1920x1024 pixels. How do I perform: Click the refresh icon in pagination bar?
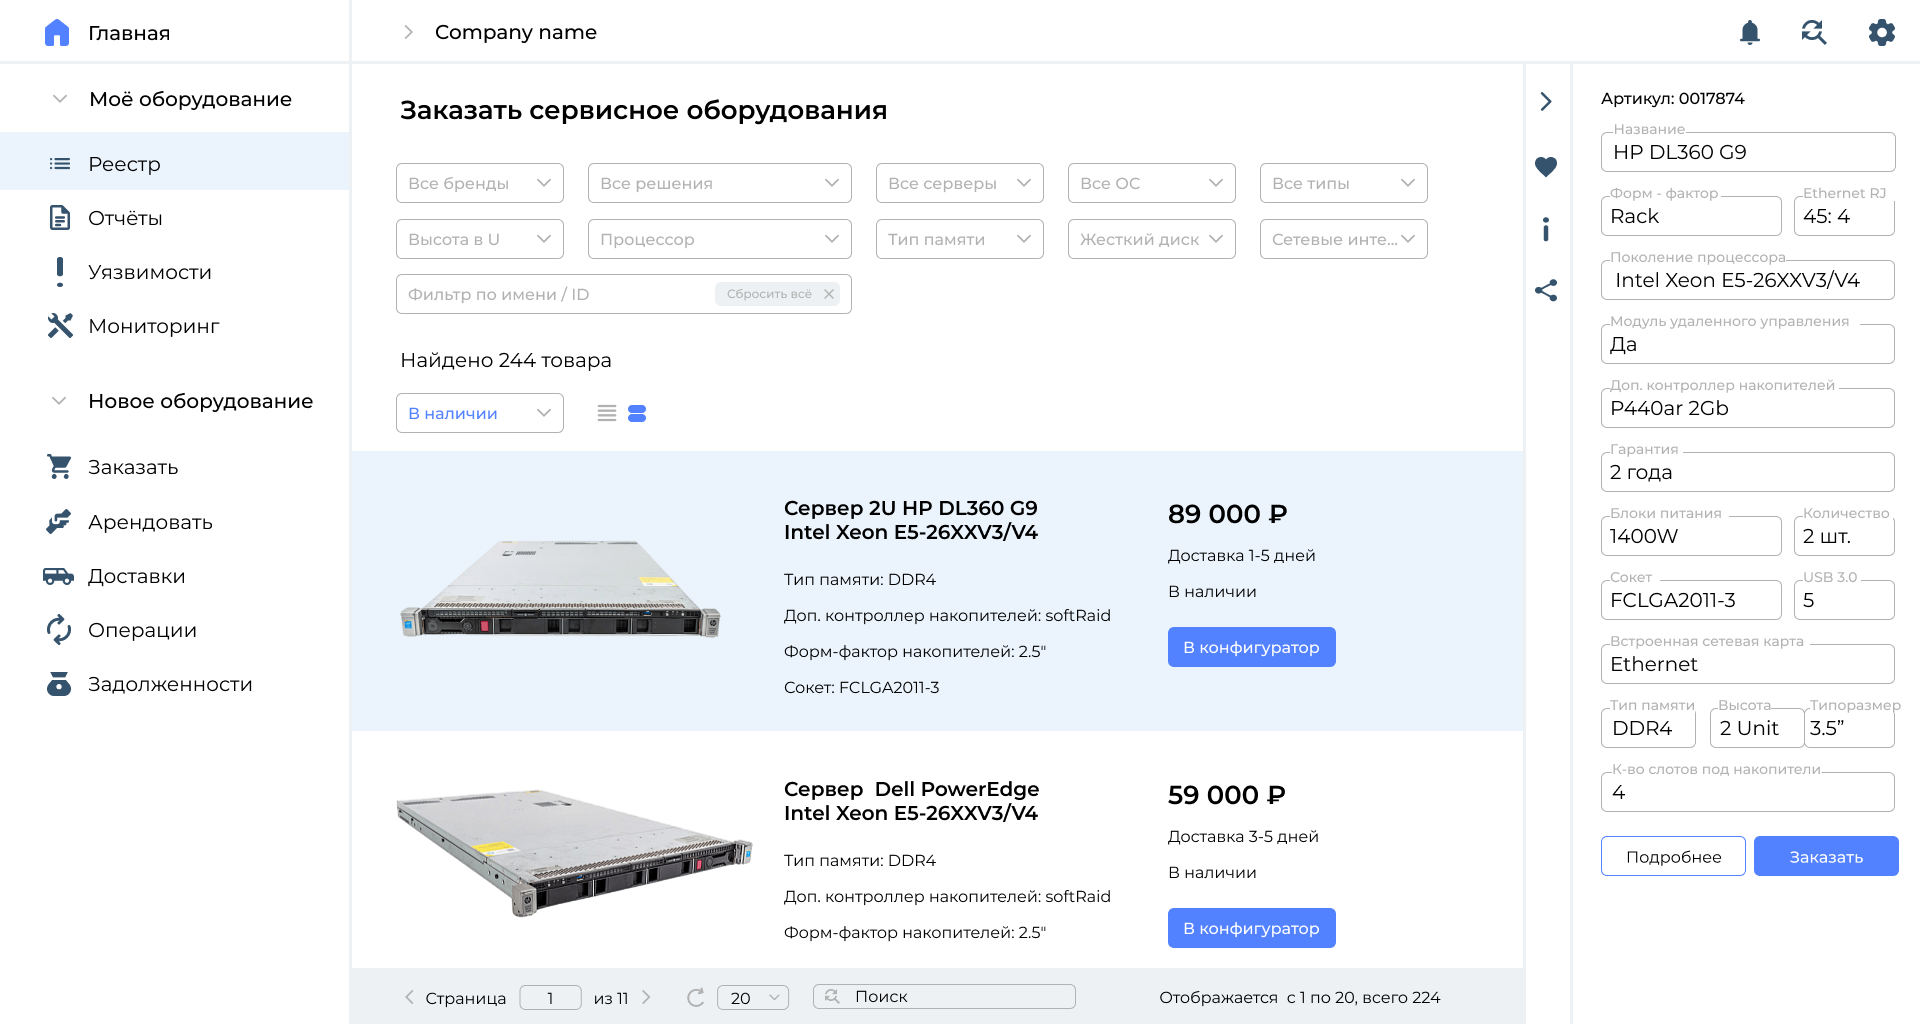(695, 997)
